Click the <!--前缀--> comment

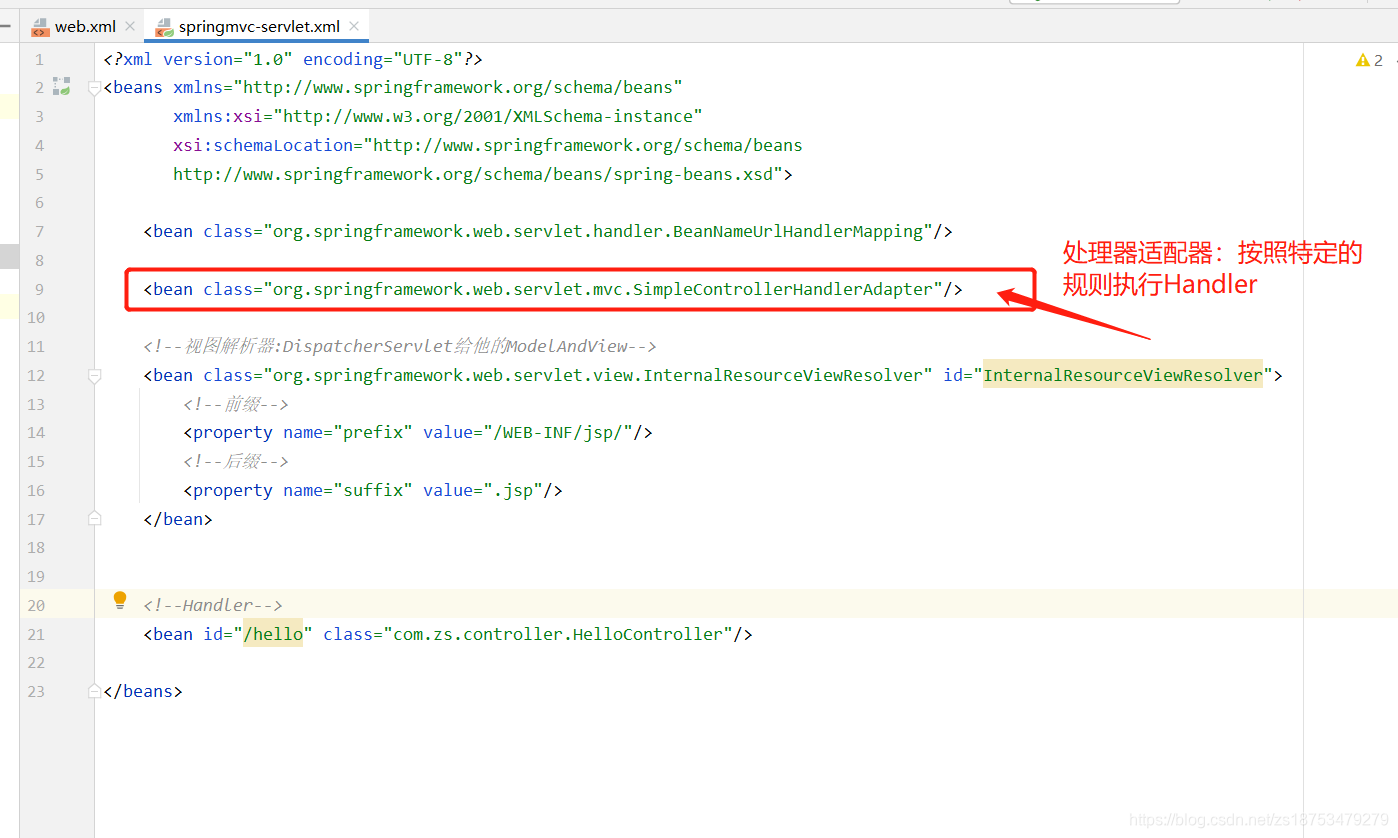236,404
